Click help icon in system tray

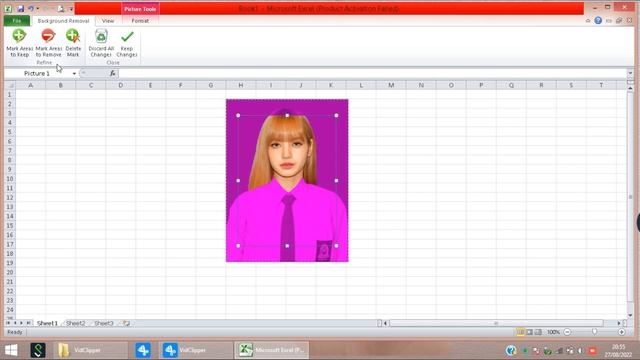[511, 350]
